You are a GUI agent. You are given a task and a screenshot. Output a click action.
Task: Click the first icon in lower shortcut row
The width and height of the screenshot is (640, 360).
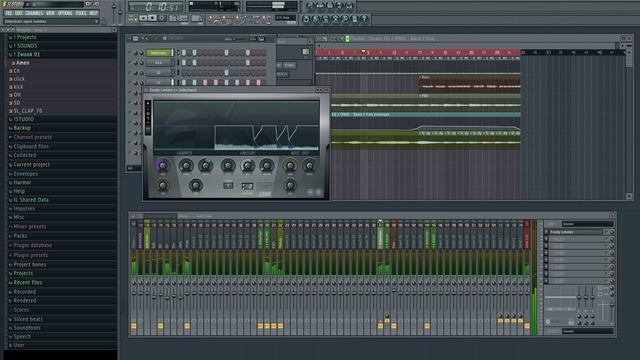click(x=306, y=19)
